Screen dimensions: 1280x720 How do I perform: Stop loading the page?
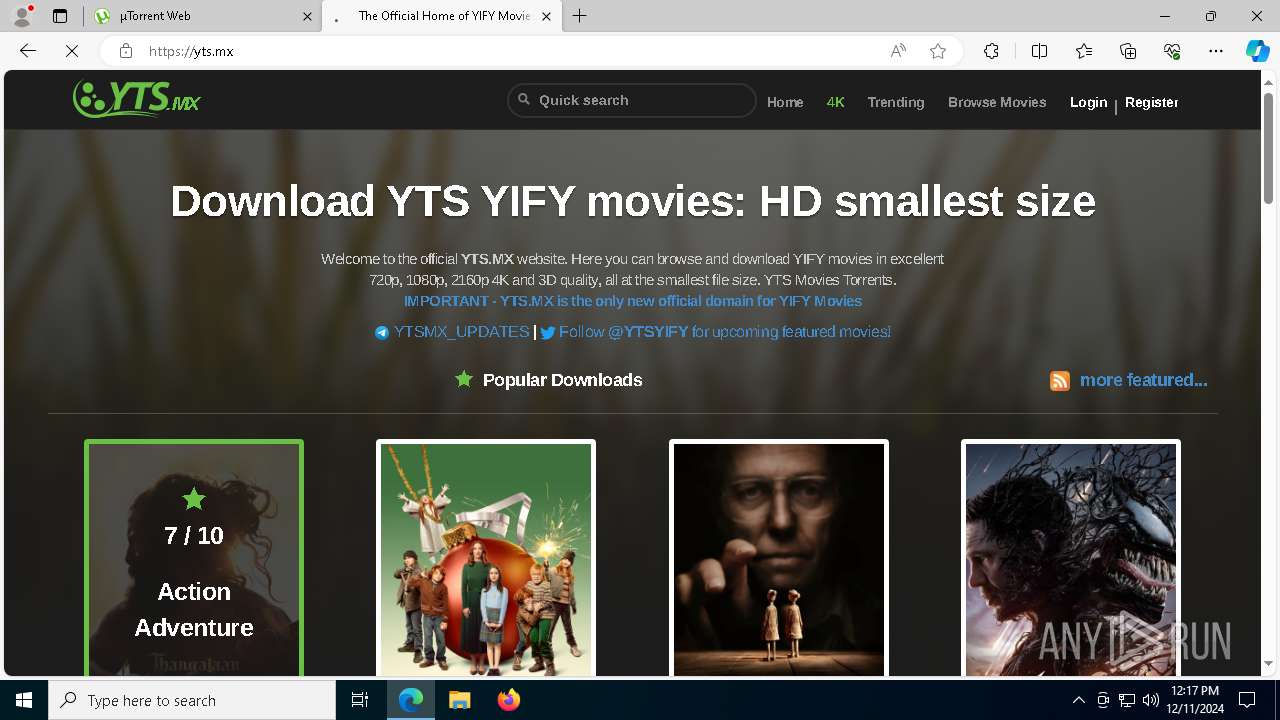[x=72, y=51]
